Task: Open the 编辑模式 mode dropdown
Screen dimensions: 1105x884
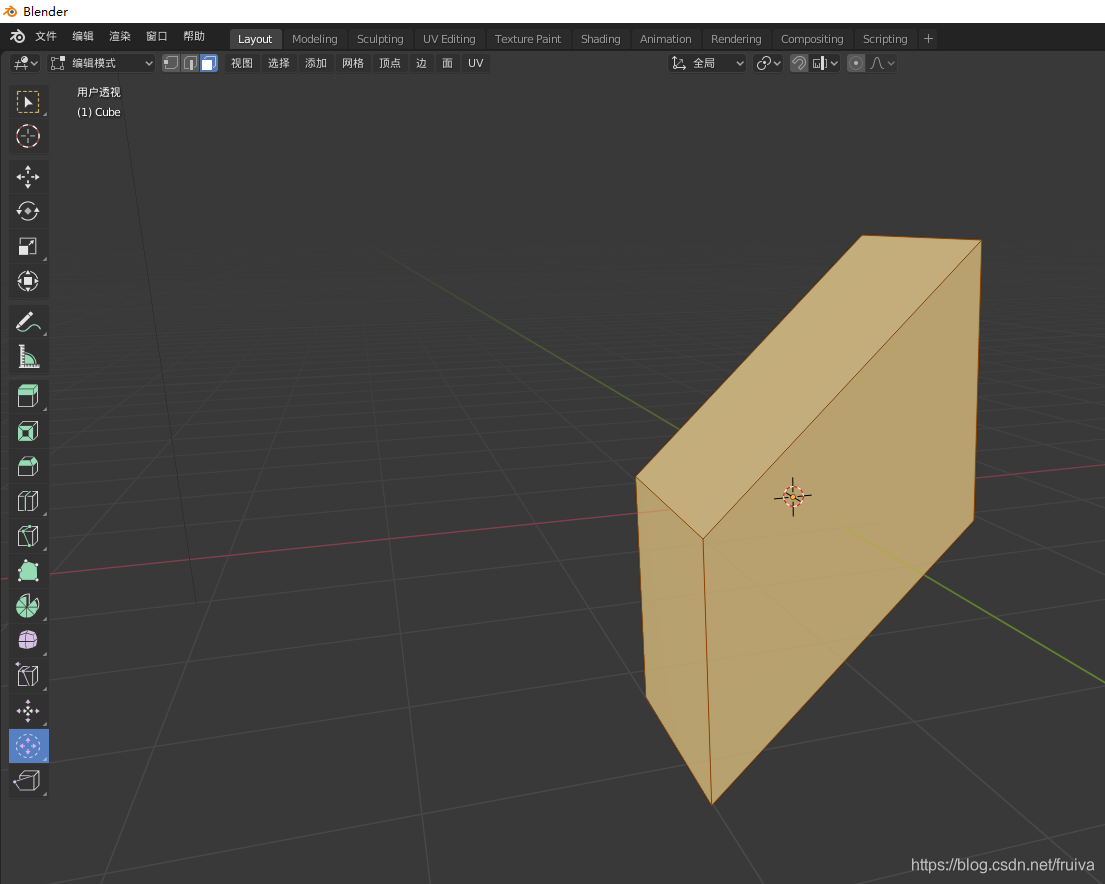Action: (101, 63)
